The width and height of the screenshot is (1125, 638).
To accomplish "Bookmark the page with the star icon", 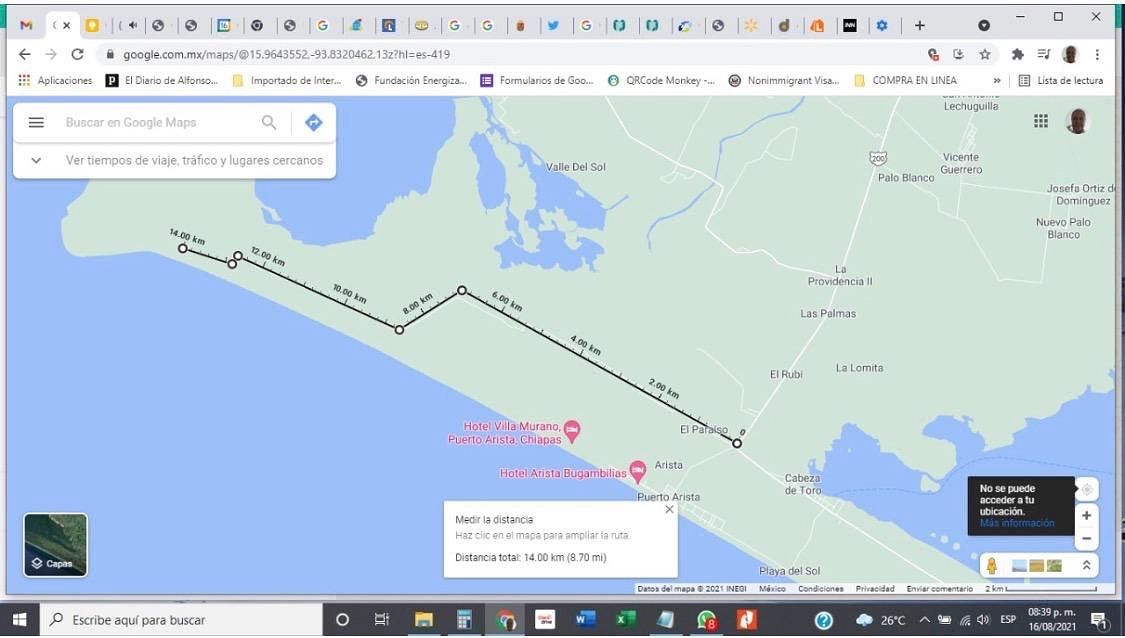I will [985, 55].
